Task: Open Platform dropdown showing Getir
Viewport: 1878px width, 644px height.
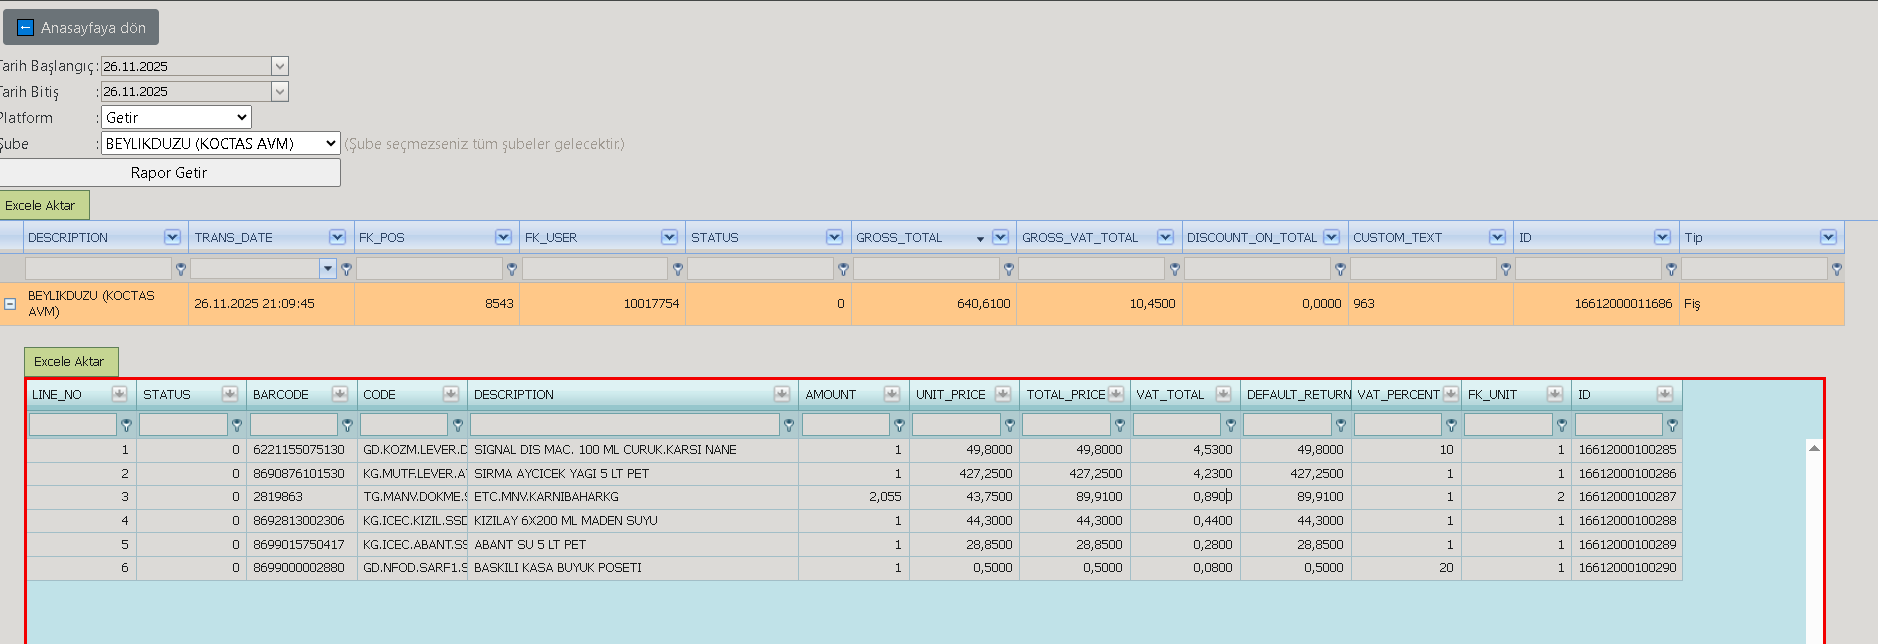Action: (176, 117)
